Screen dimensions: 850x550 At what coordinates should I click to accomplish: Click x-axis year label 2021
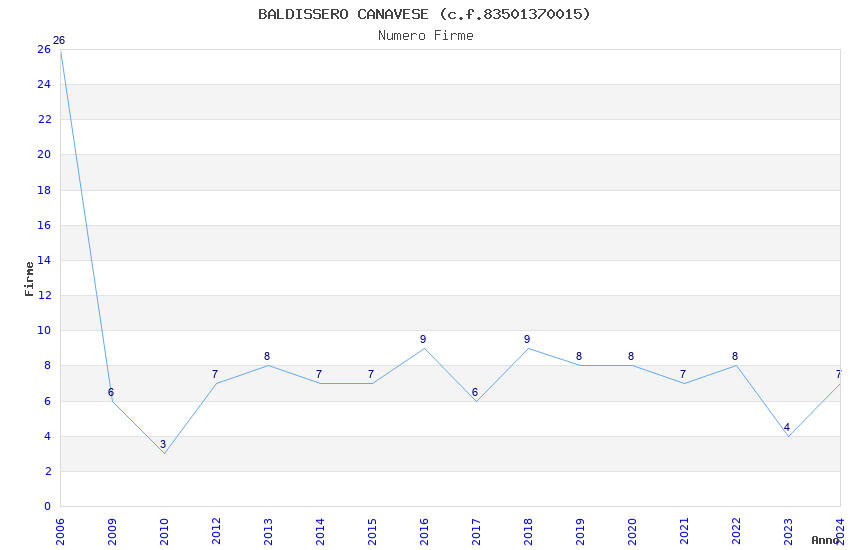coord(684,532)
